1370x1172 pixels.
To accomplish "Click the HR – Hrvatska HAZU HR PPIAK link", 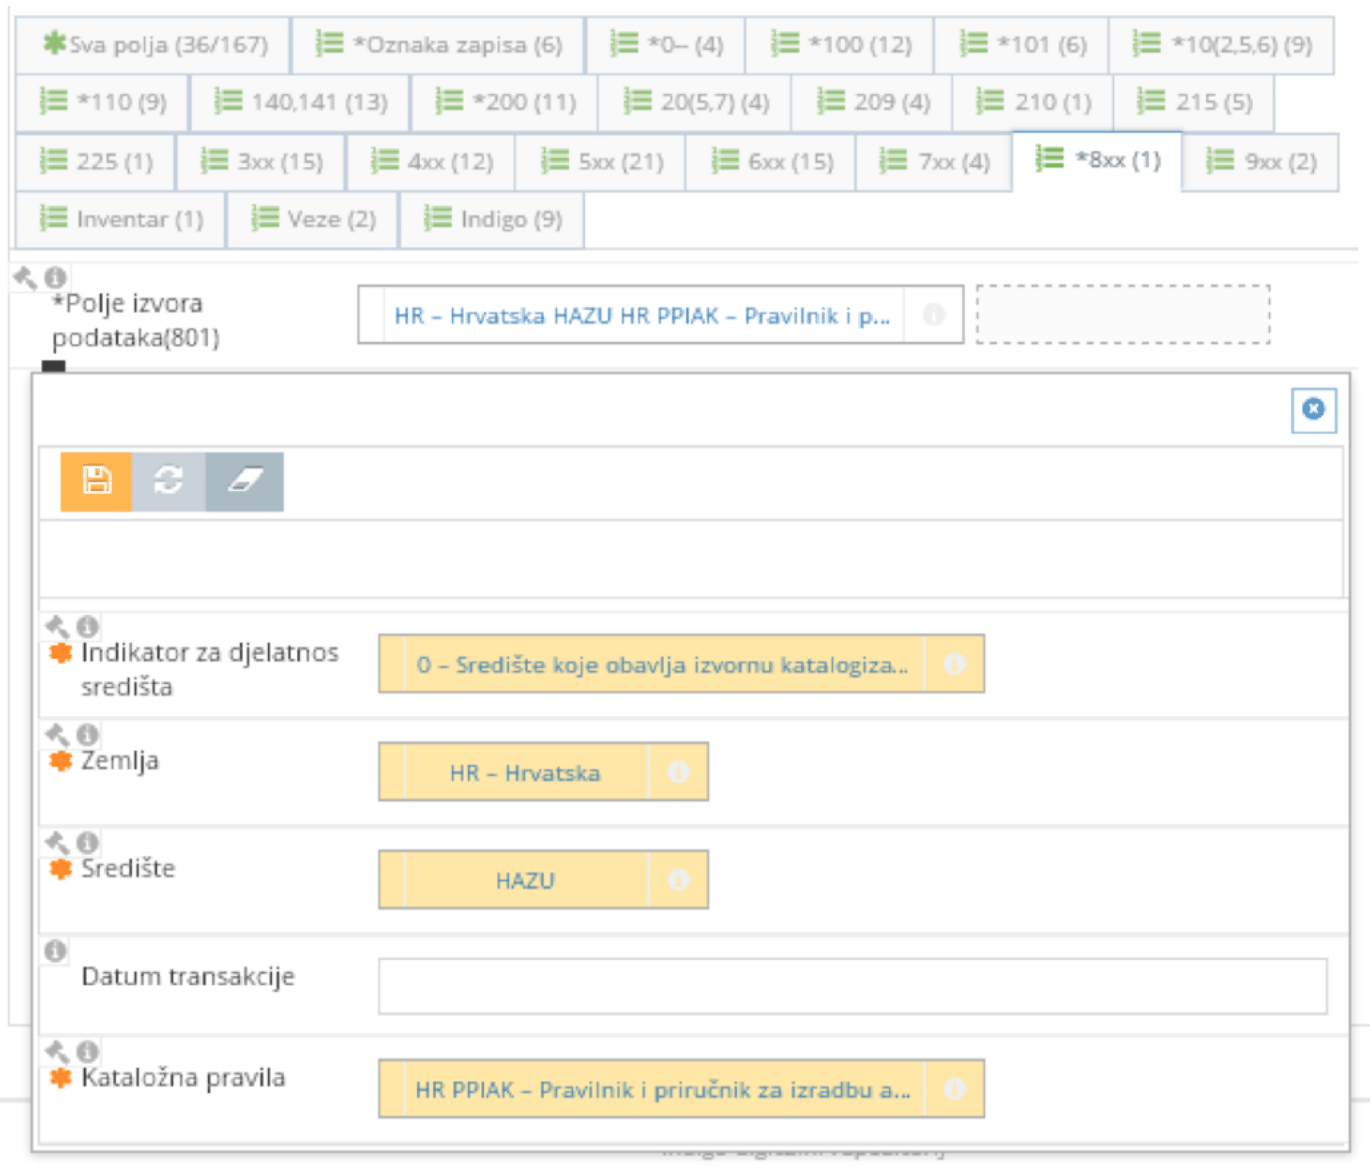I will [645, 315].
